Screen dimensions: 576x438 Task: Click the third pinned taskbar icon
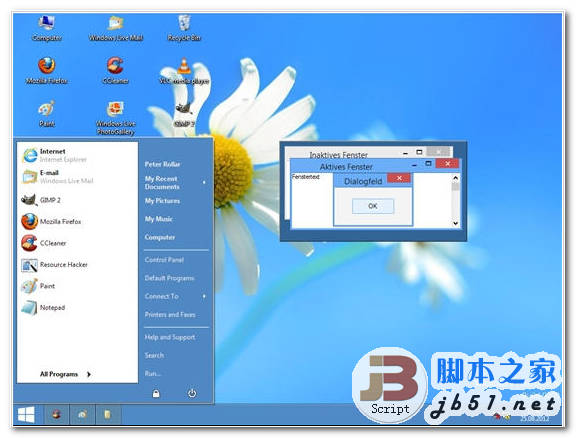[107, 415]
